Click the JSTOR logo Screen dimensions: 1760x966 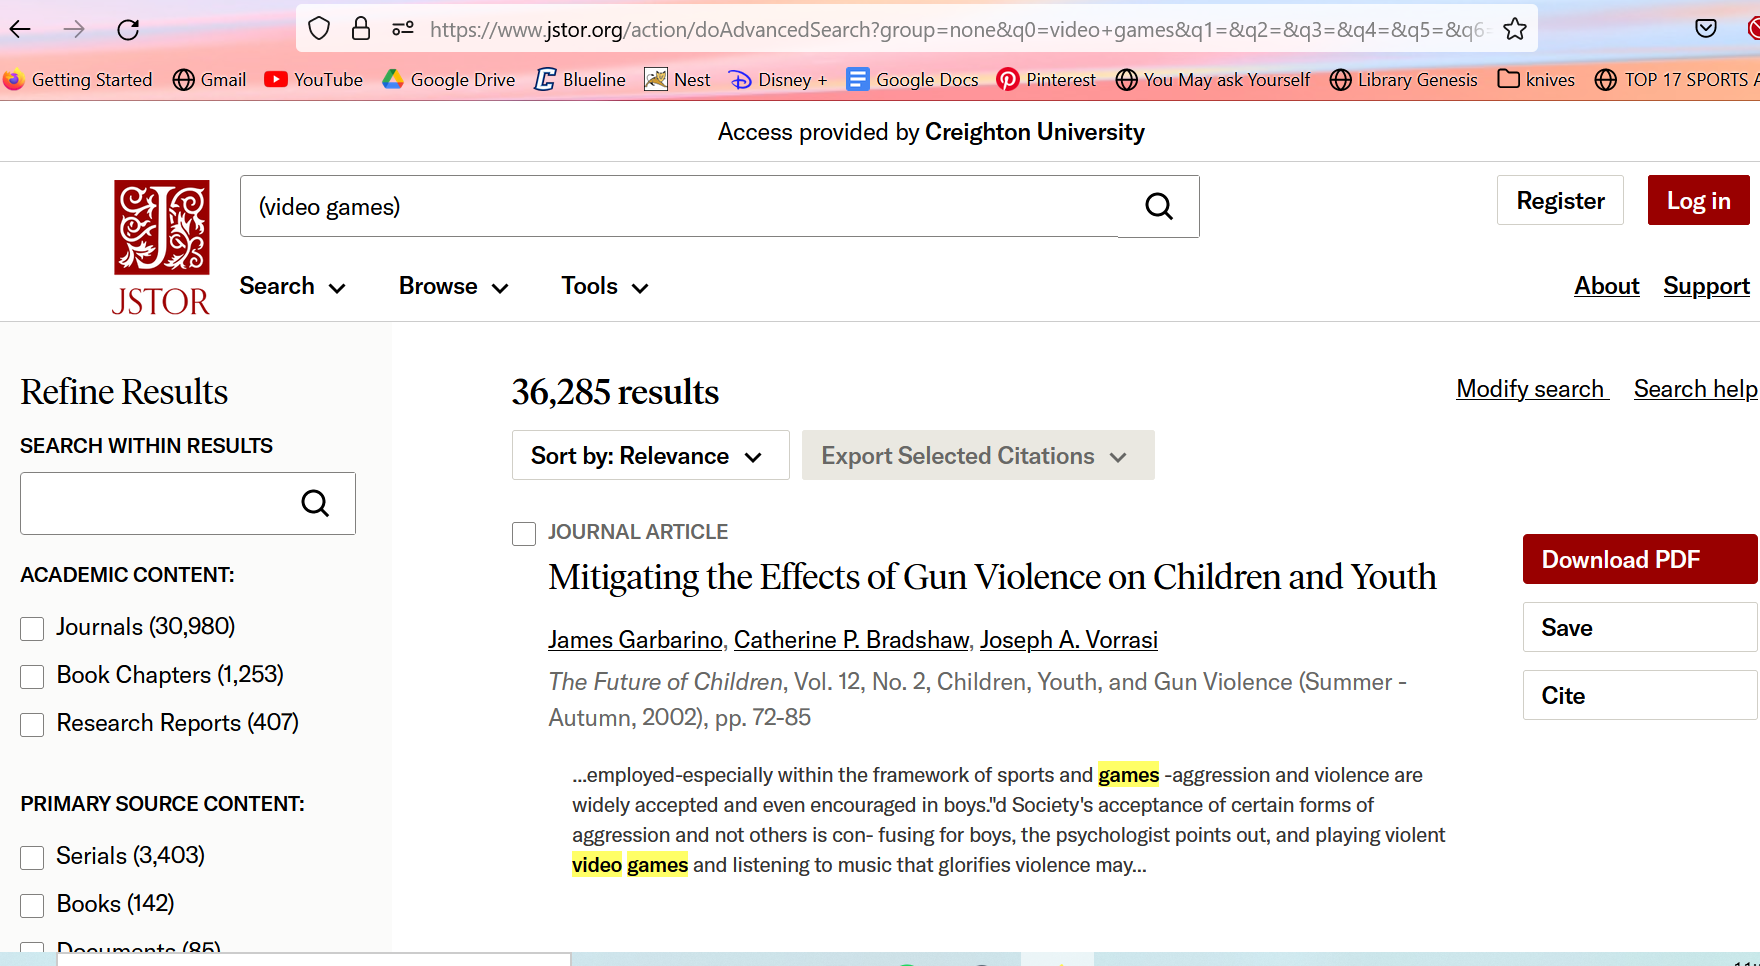161,247
